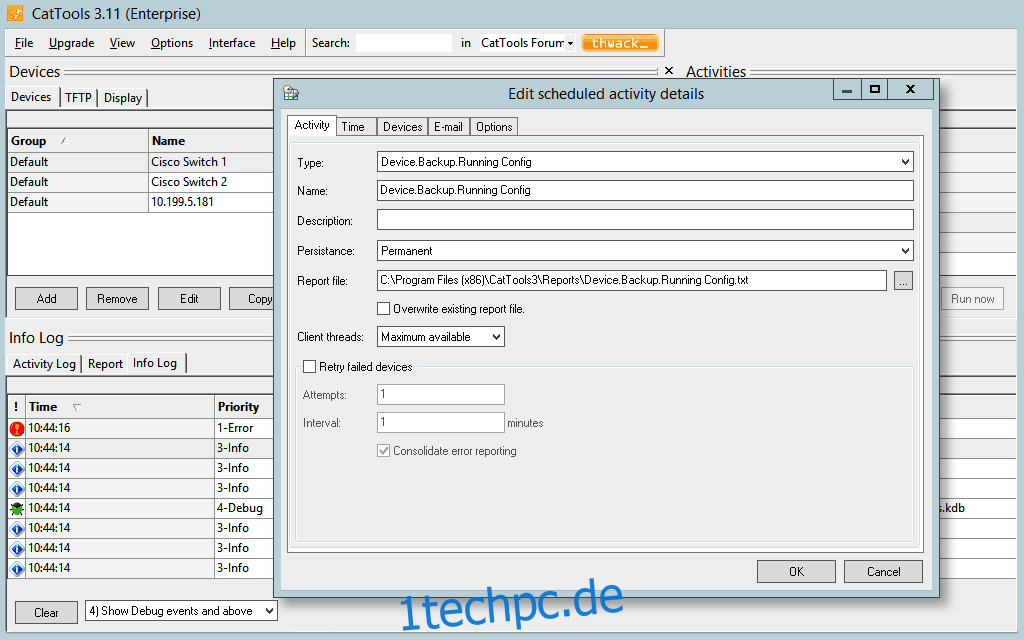Select the Cisco Switch 1 device row

[x=140, y=162]
